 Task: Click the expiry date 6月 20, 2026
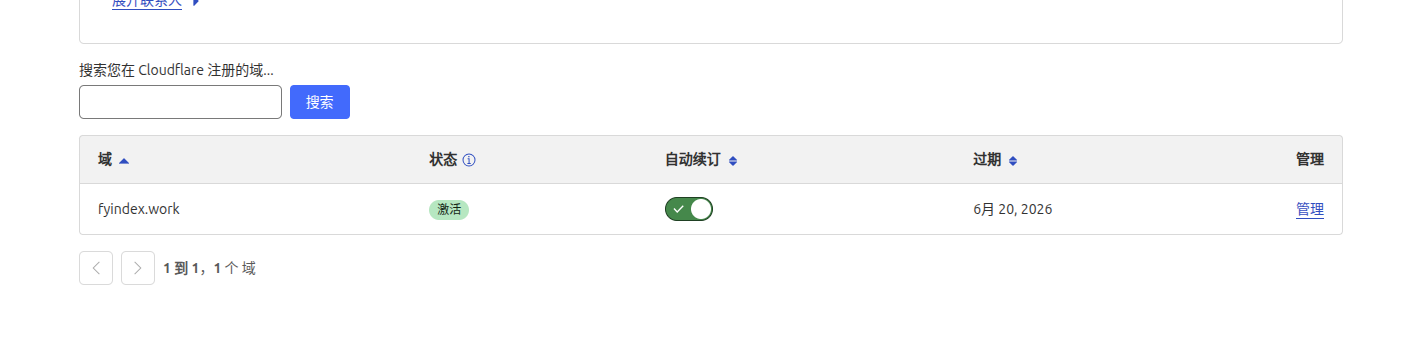coord(1012,210)
